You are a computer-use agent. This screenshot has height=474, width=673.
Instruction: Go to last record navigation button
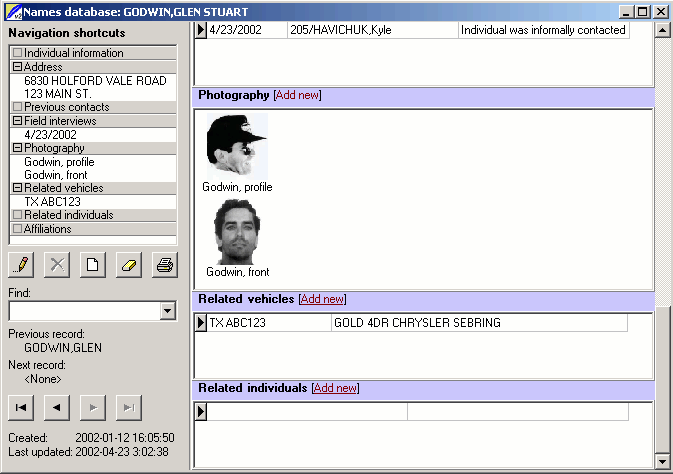click(x=129, y=407)
